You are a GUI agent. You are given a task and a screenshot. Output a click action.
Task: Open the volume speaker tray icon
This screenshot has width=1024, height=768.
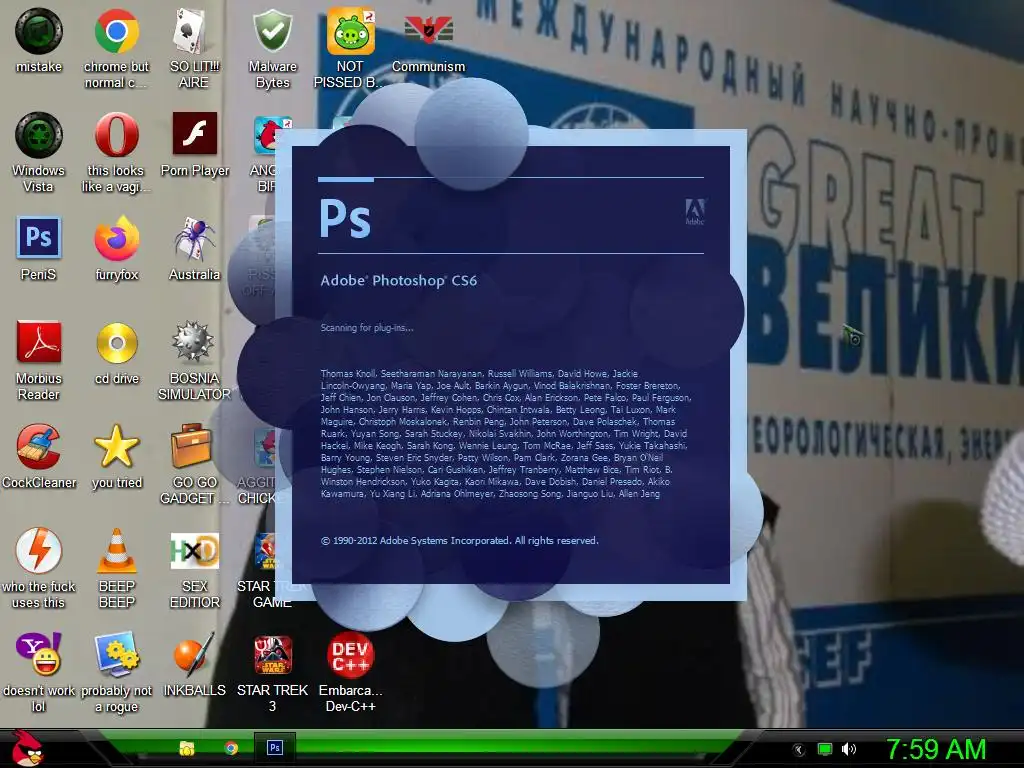pyautogui.click(x=849, y=749)
